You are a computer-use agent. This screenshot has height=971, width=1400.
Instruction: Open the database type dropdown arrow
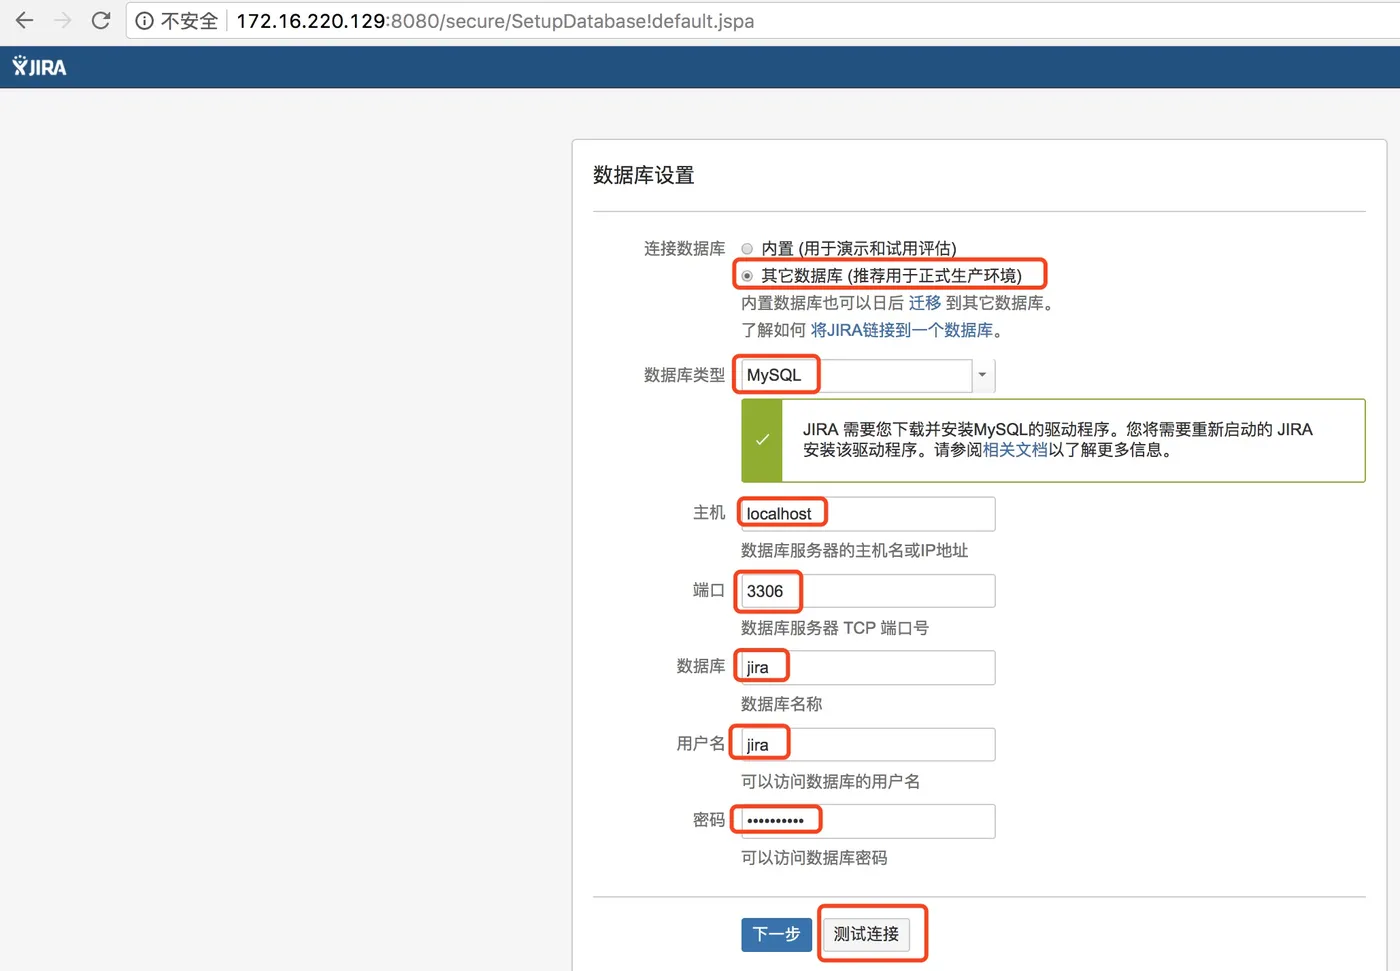tap(983, 375)
